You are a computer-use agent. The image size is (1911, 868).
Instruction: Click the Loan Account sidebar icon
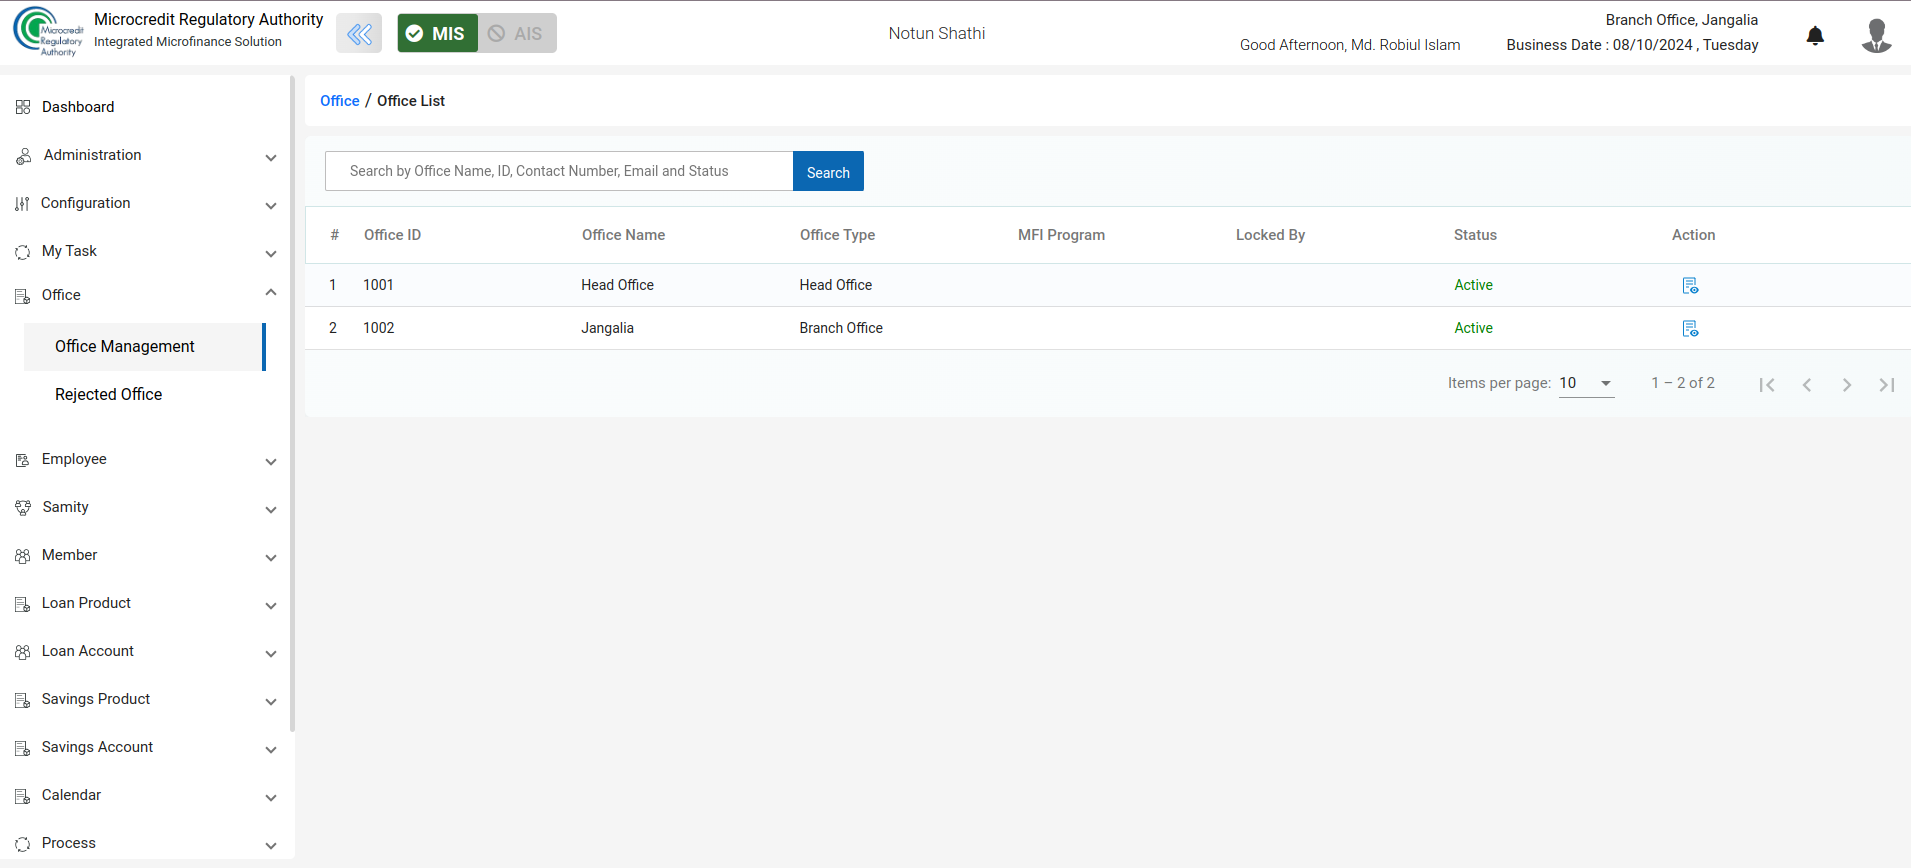coord(23,652)
